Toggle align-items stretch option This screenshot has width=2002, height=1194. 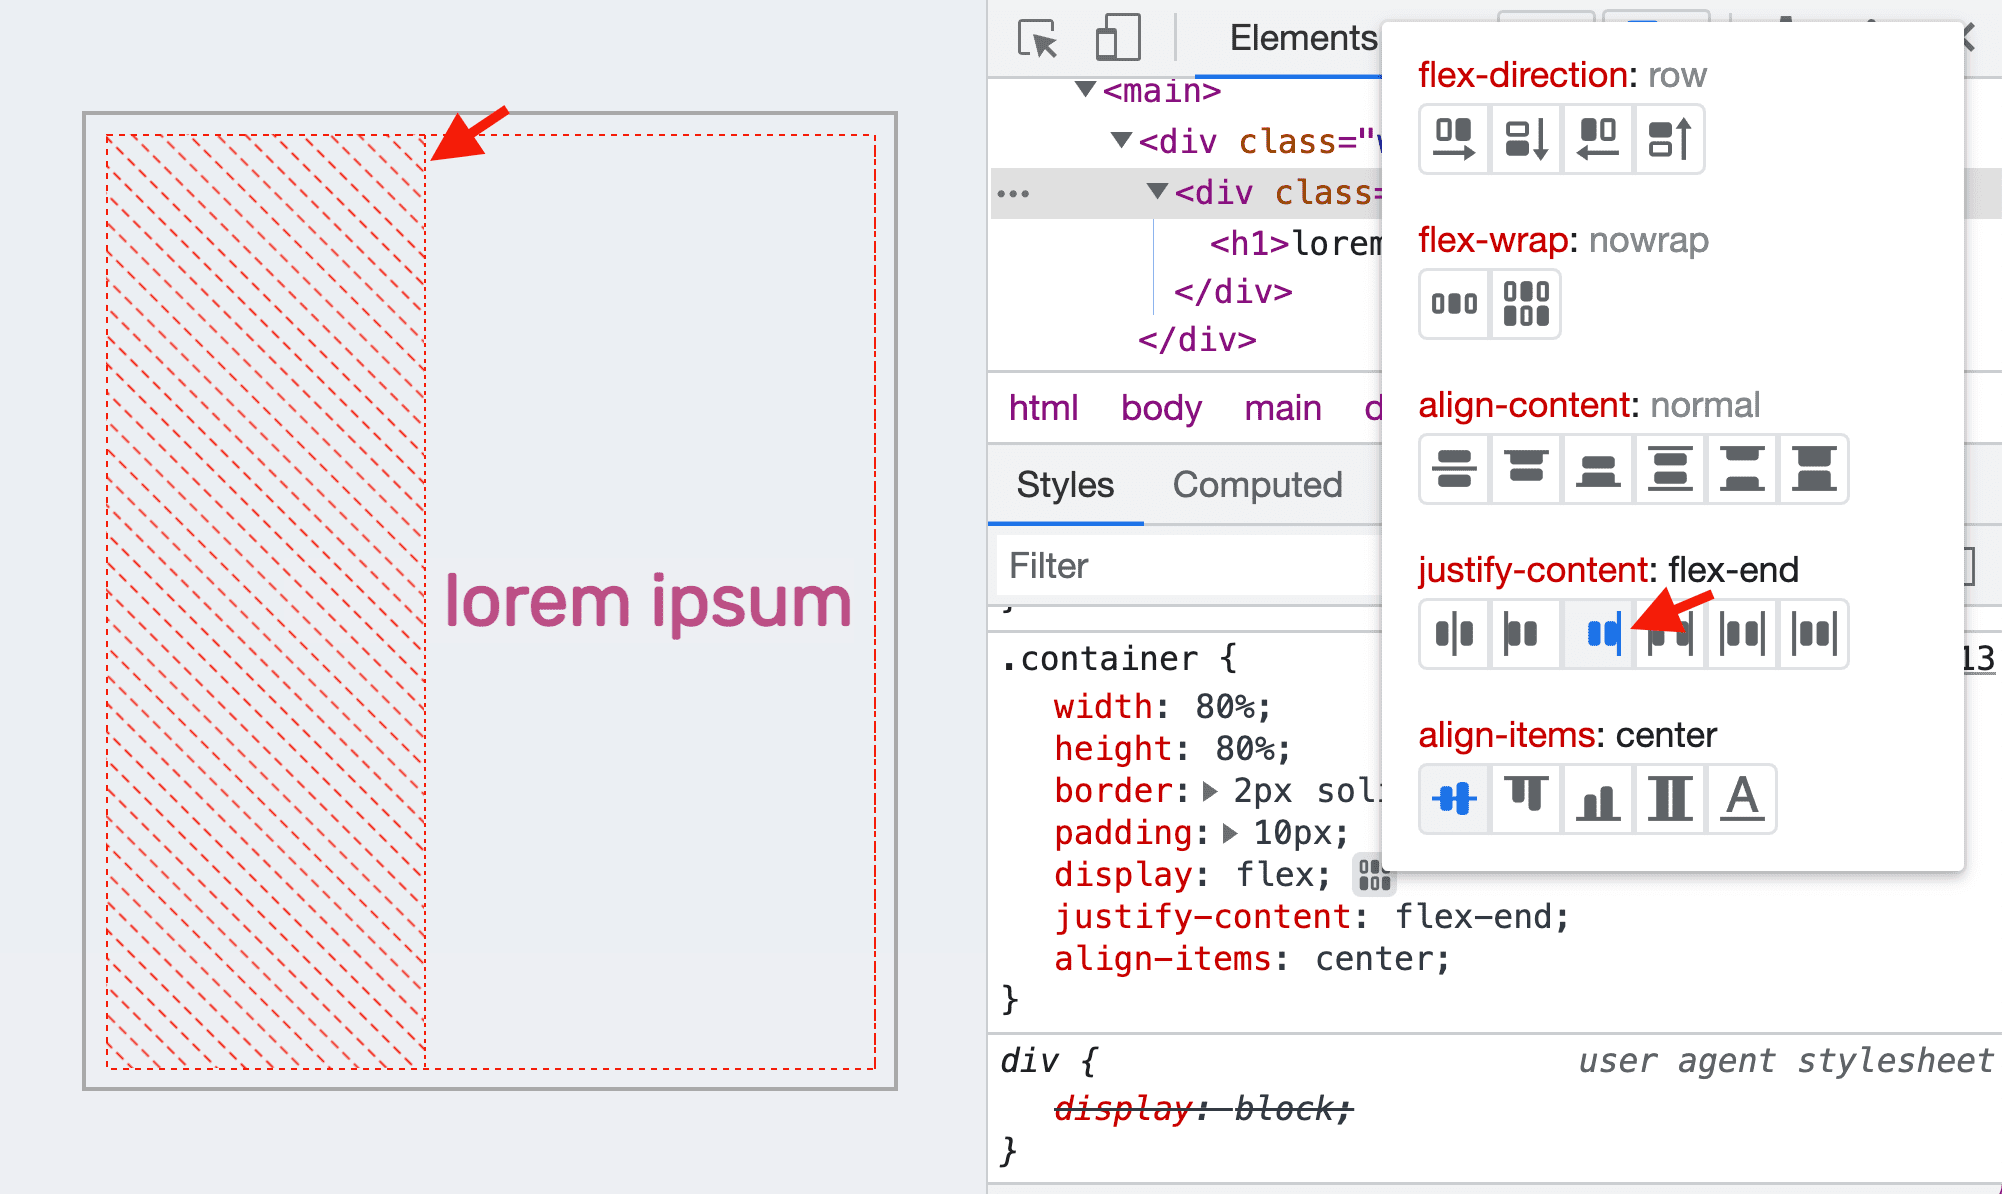click(x=1668, y=799)
